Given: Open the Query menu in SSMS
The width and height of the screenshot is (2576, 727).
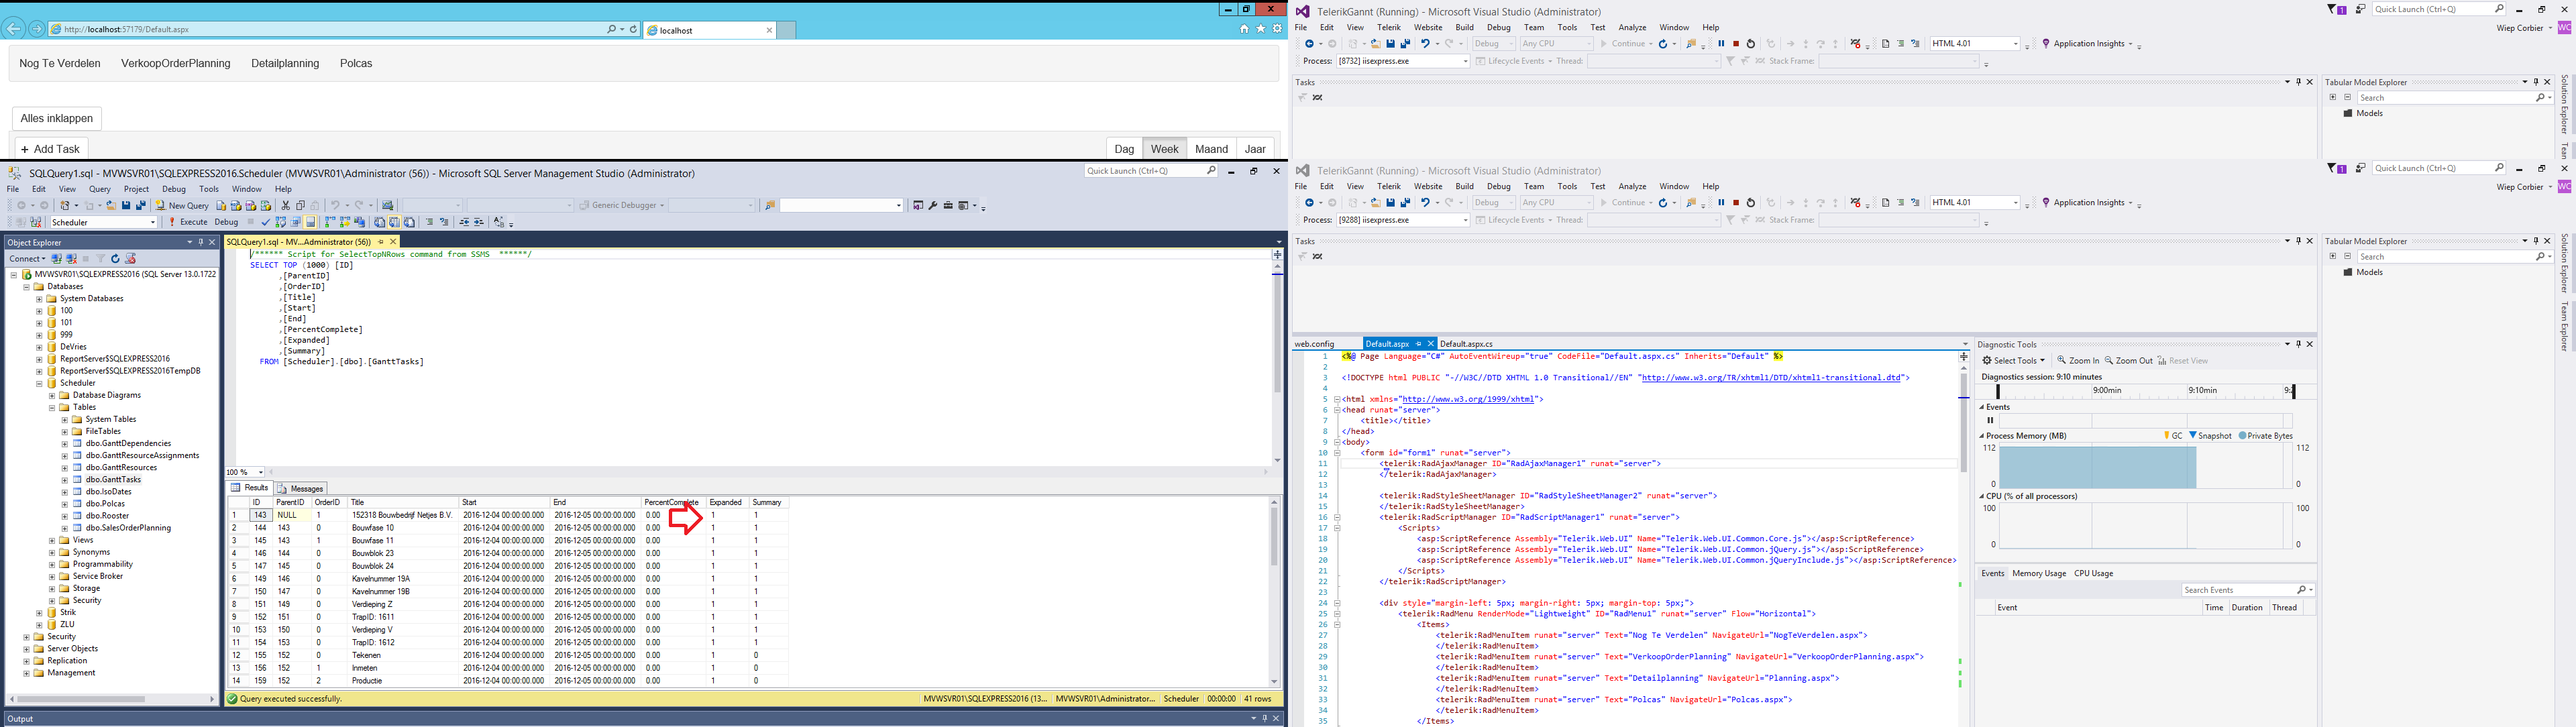Looking at the screenshot, I should [99, 189].
